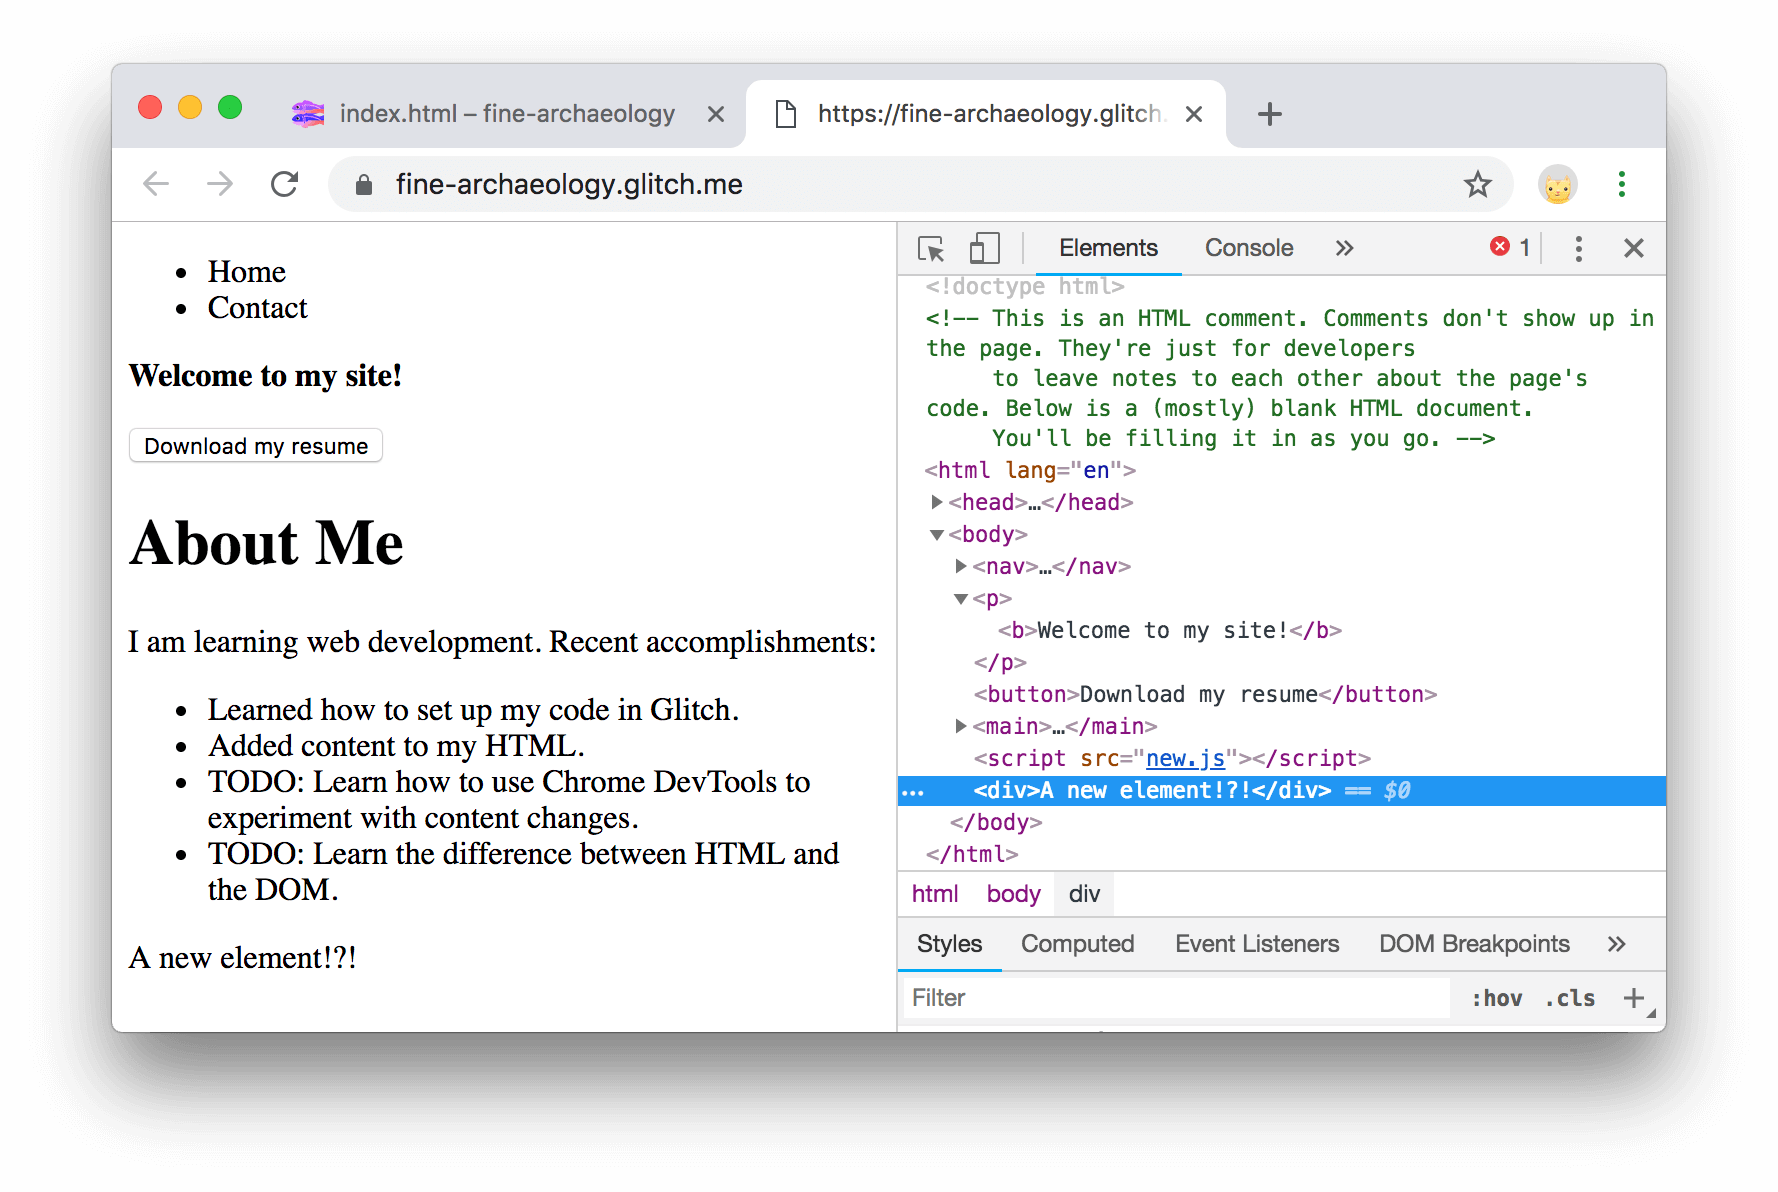This screenshot has width=1778, height=1192.
Task: Show more DevTools panels via chevrons
Action: click(1344, 248)
